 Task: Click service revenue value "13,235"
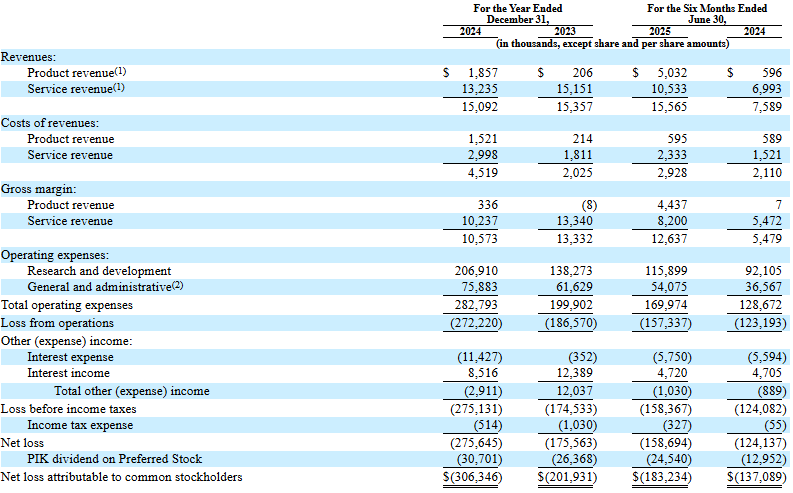click(479, 89)
